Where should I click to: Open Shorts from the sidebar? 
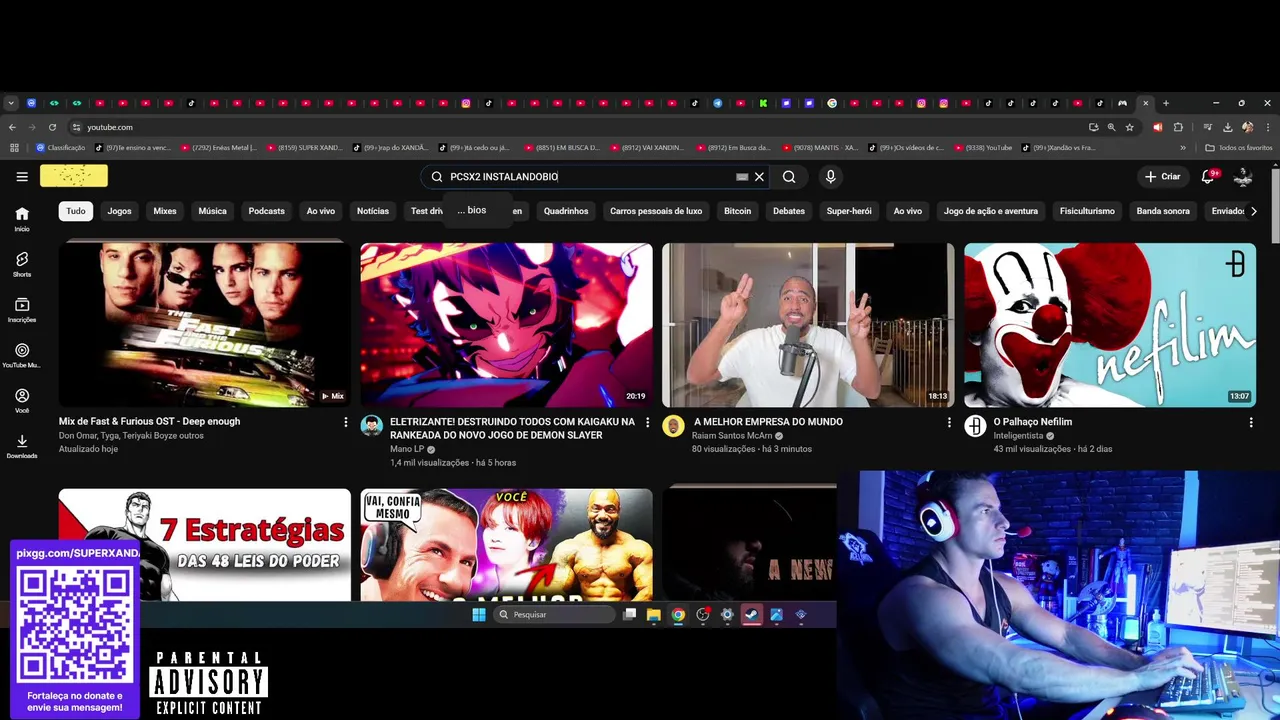22,264
